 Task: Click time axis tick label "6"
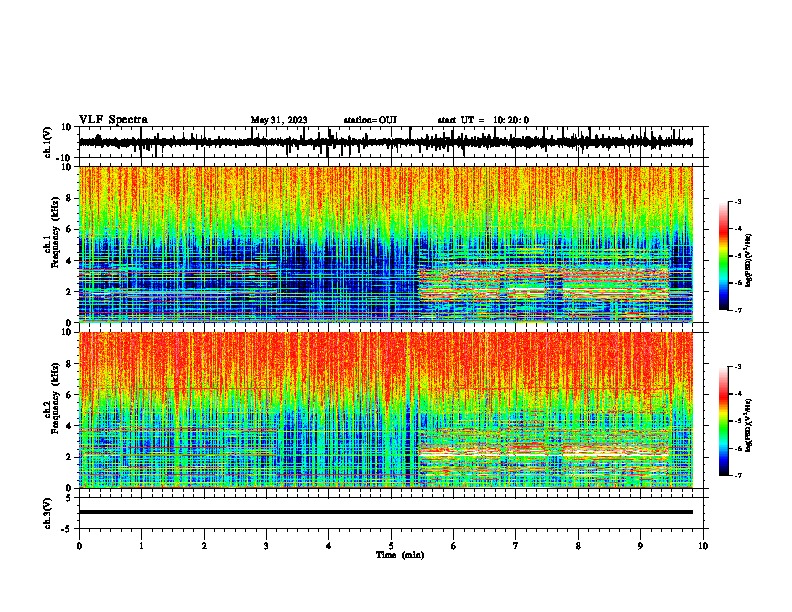[x=454, y=546]
